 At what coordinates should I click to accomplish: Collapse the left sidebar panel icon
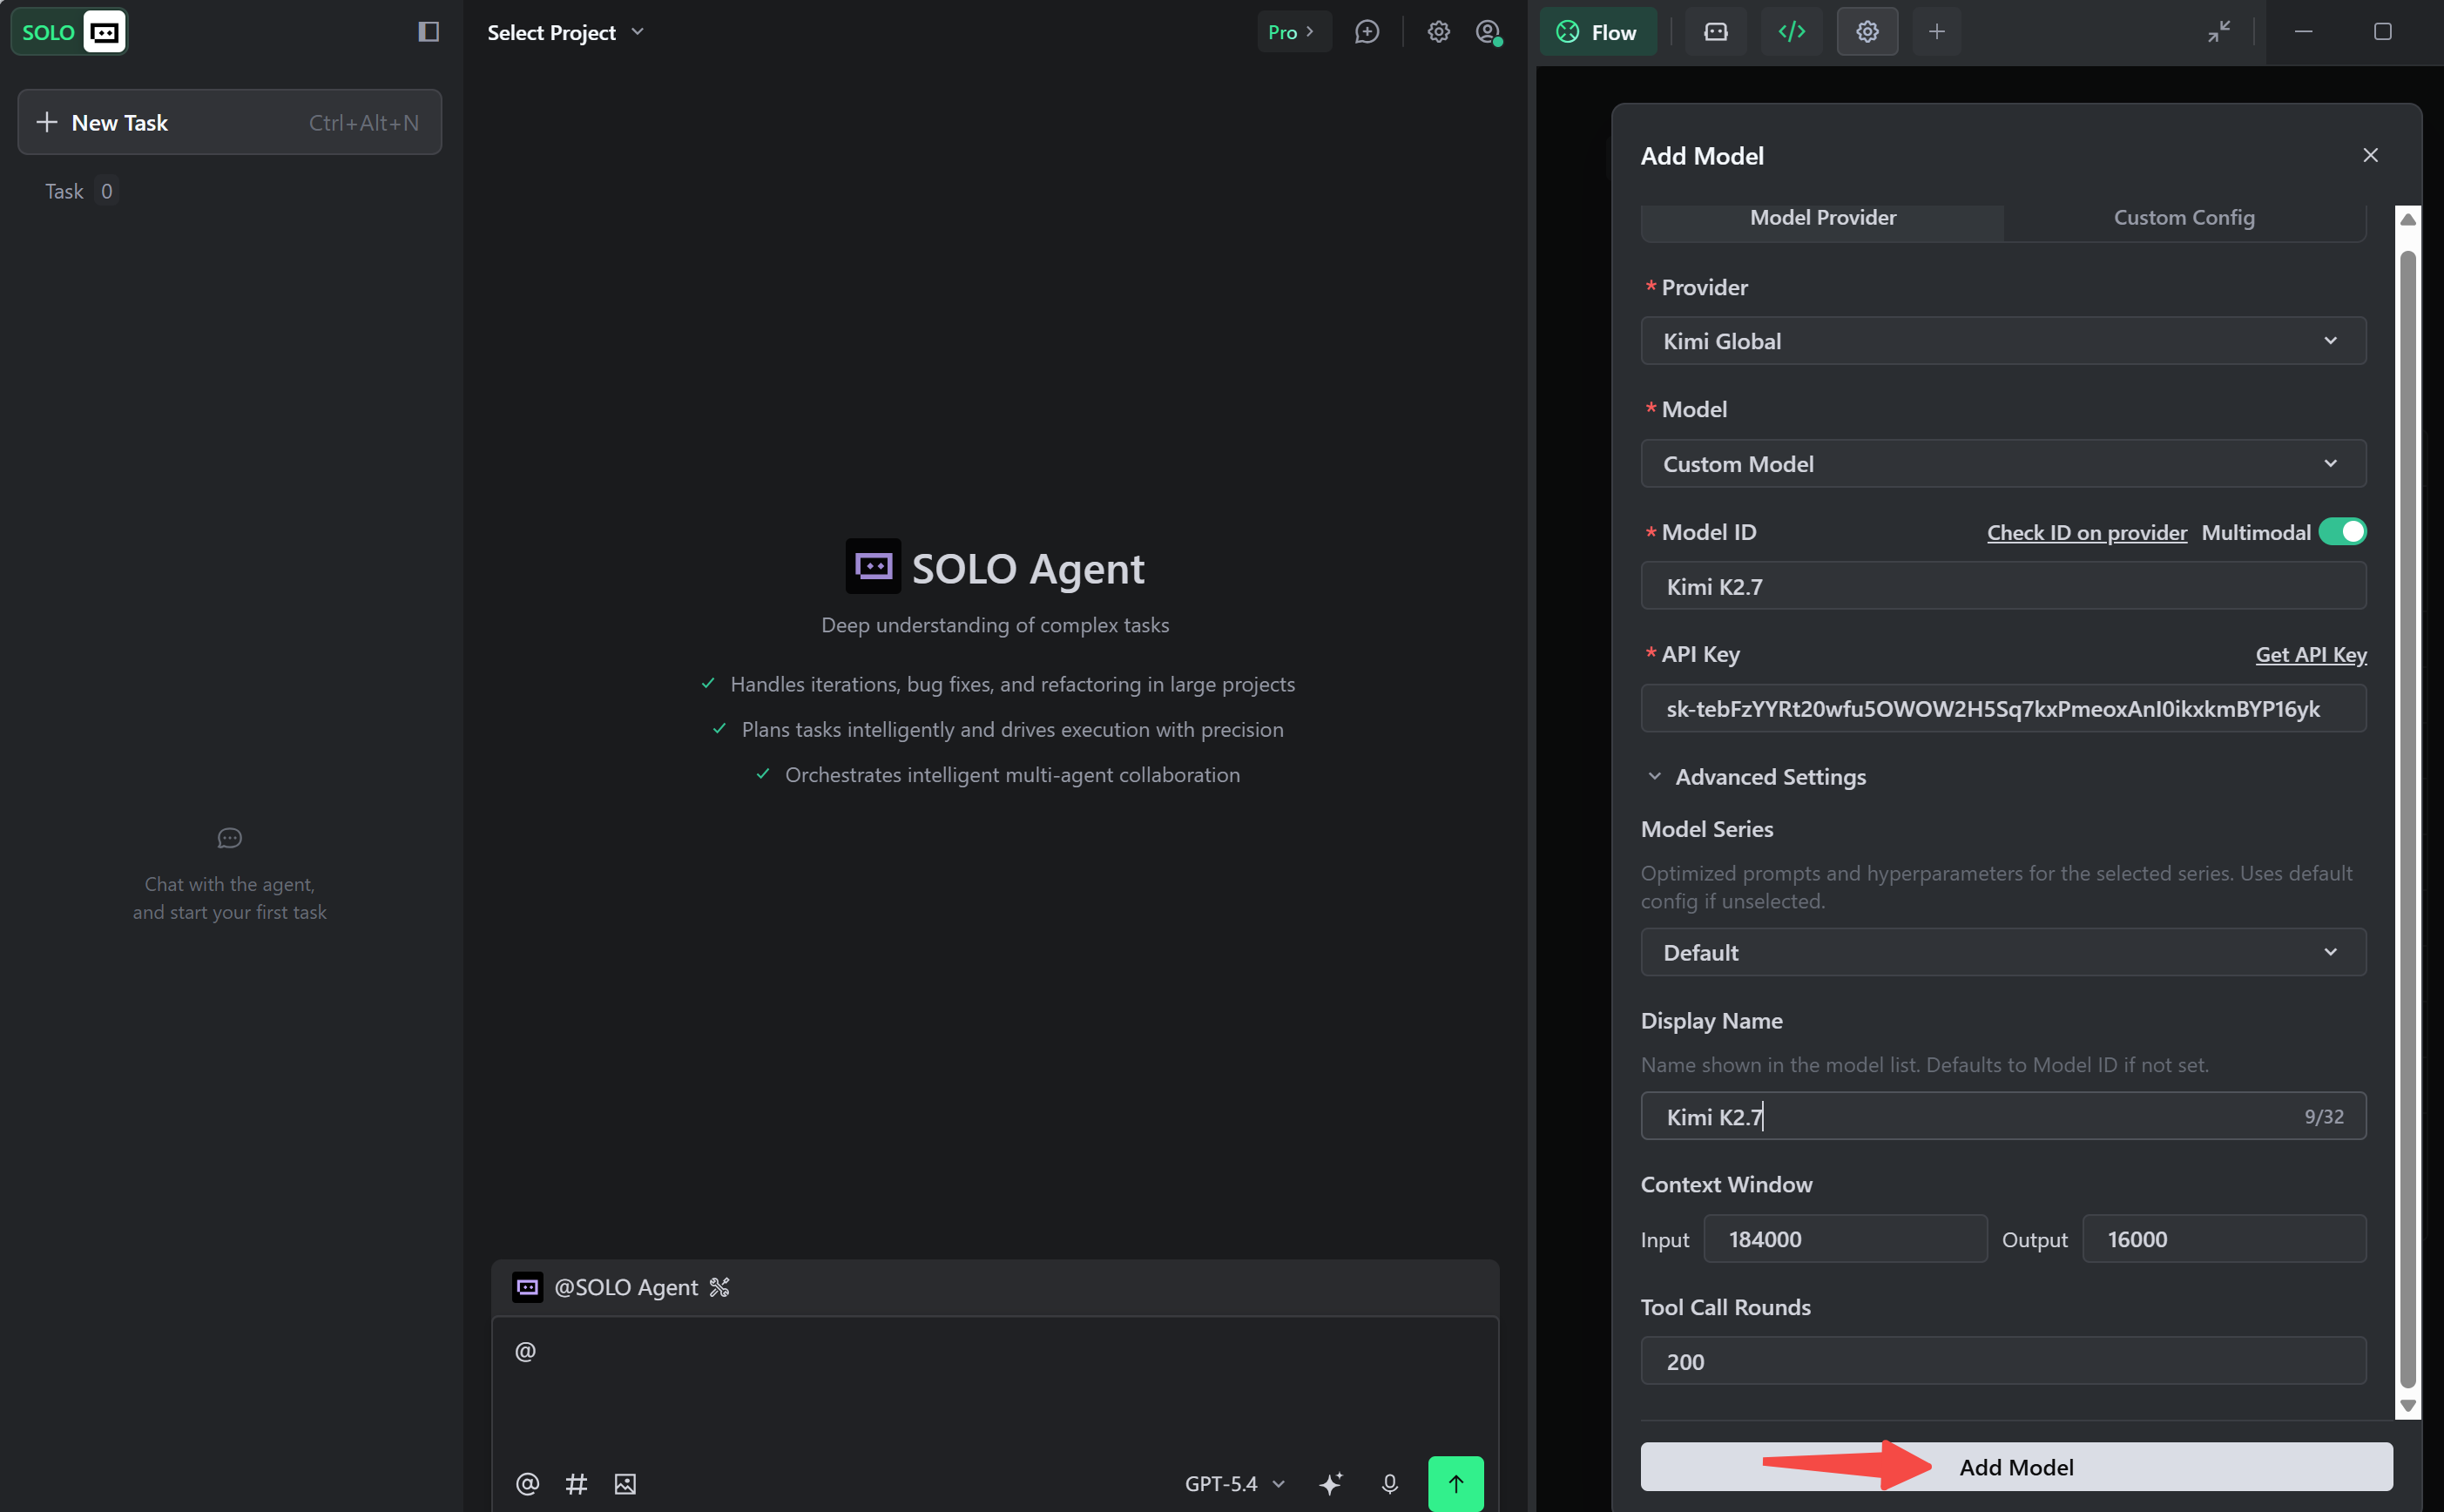click(429, 32)
